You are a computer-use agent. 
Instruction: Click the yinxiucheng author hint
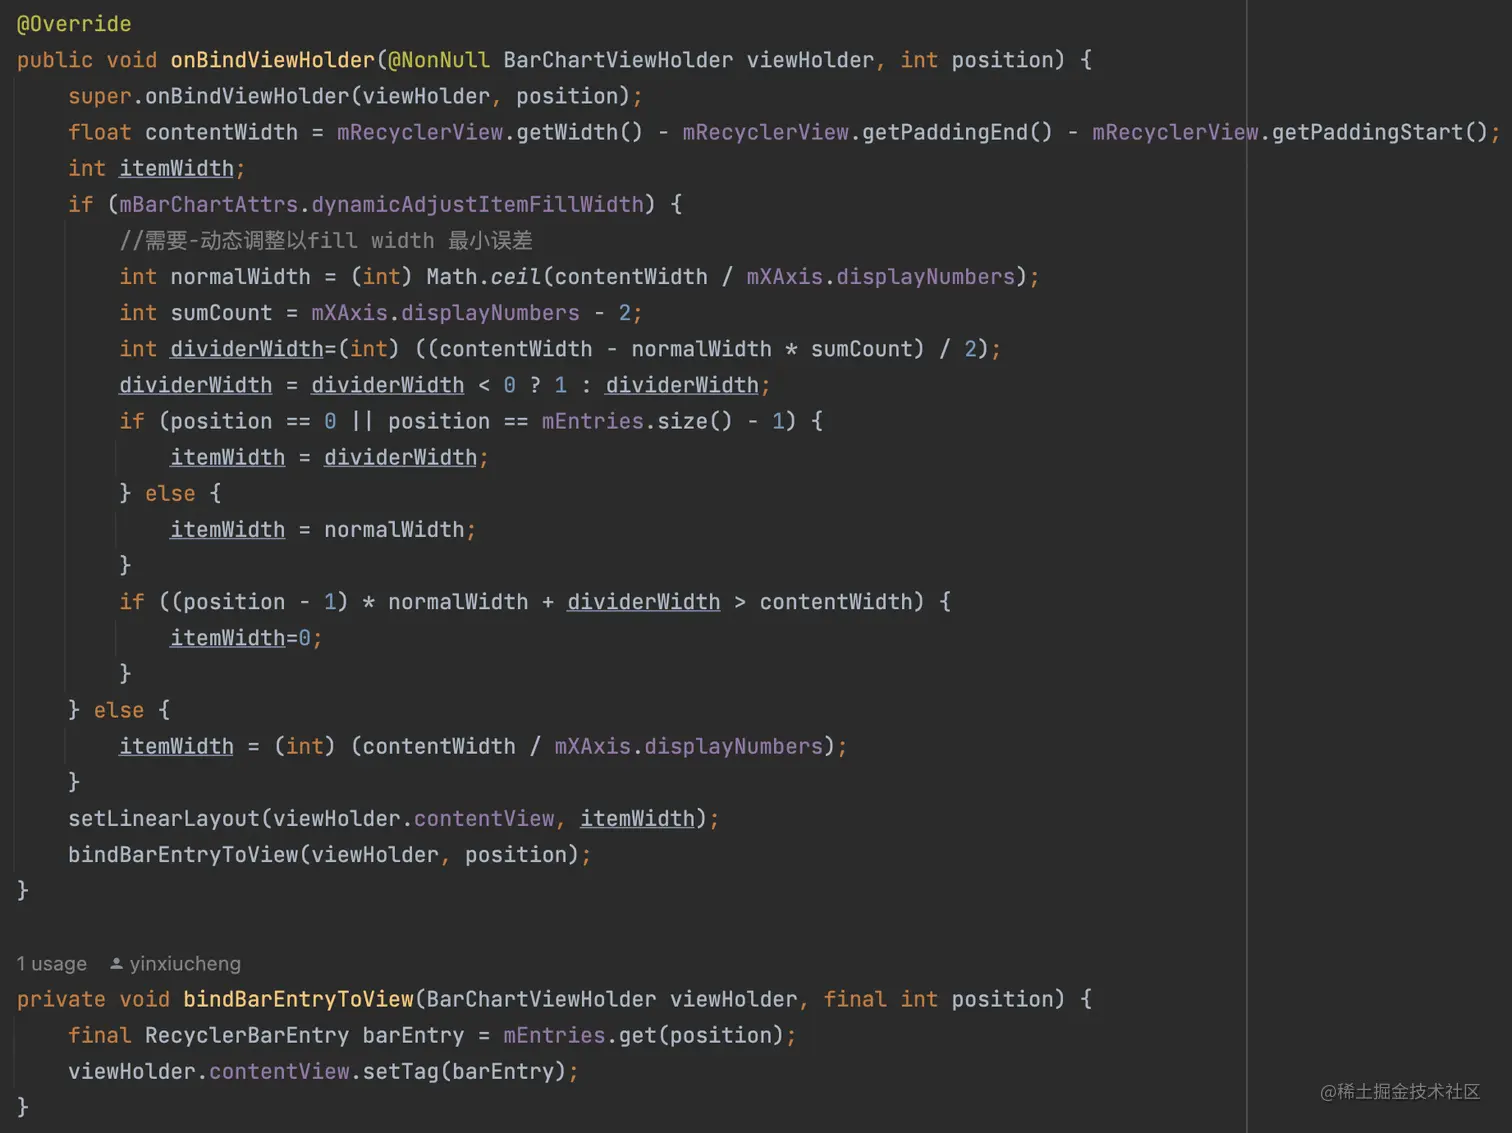coord(185,964)
